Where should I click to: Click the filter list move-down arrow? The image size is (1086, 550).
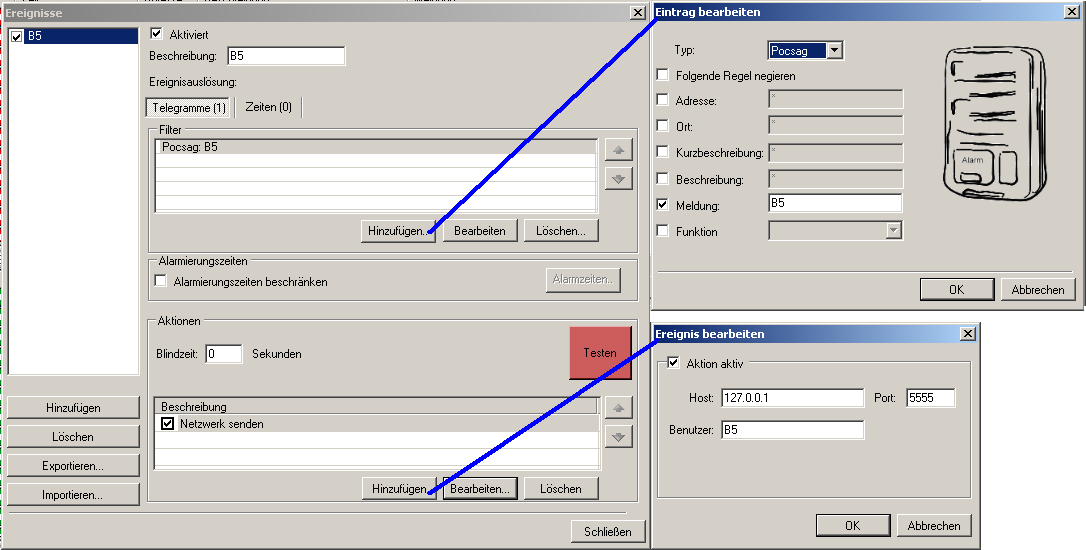pos(618,178)
